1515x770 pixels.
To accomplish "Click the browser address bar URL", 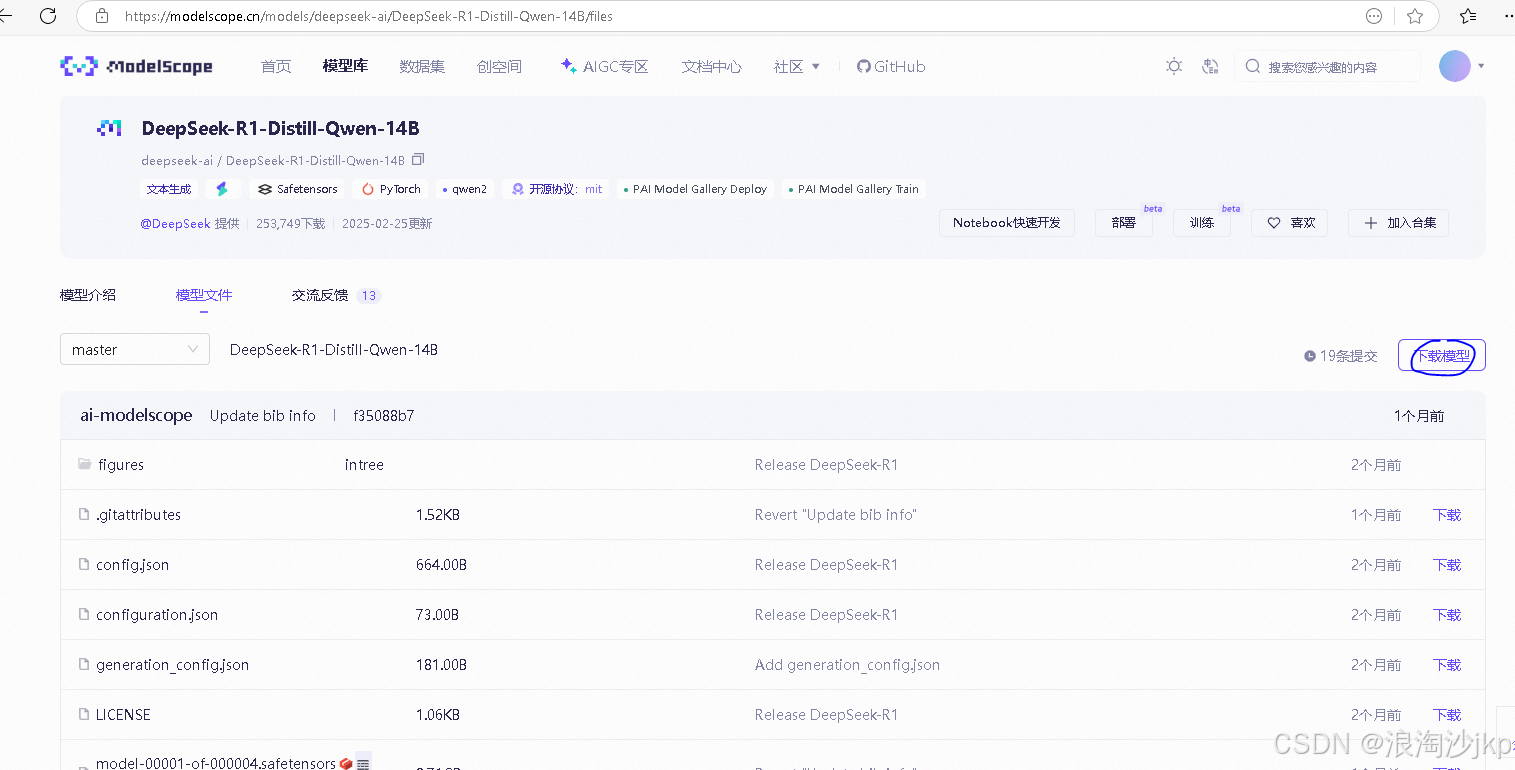I will [x=369, y=16].
